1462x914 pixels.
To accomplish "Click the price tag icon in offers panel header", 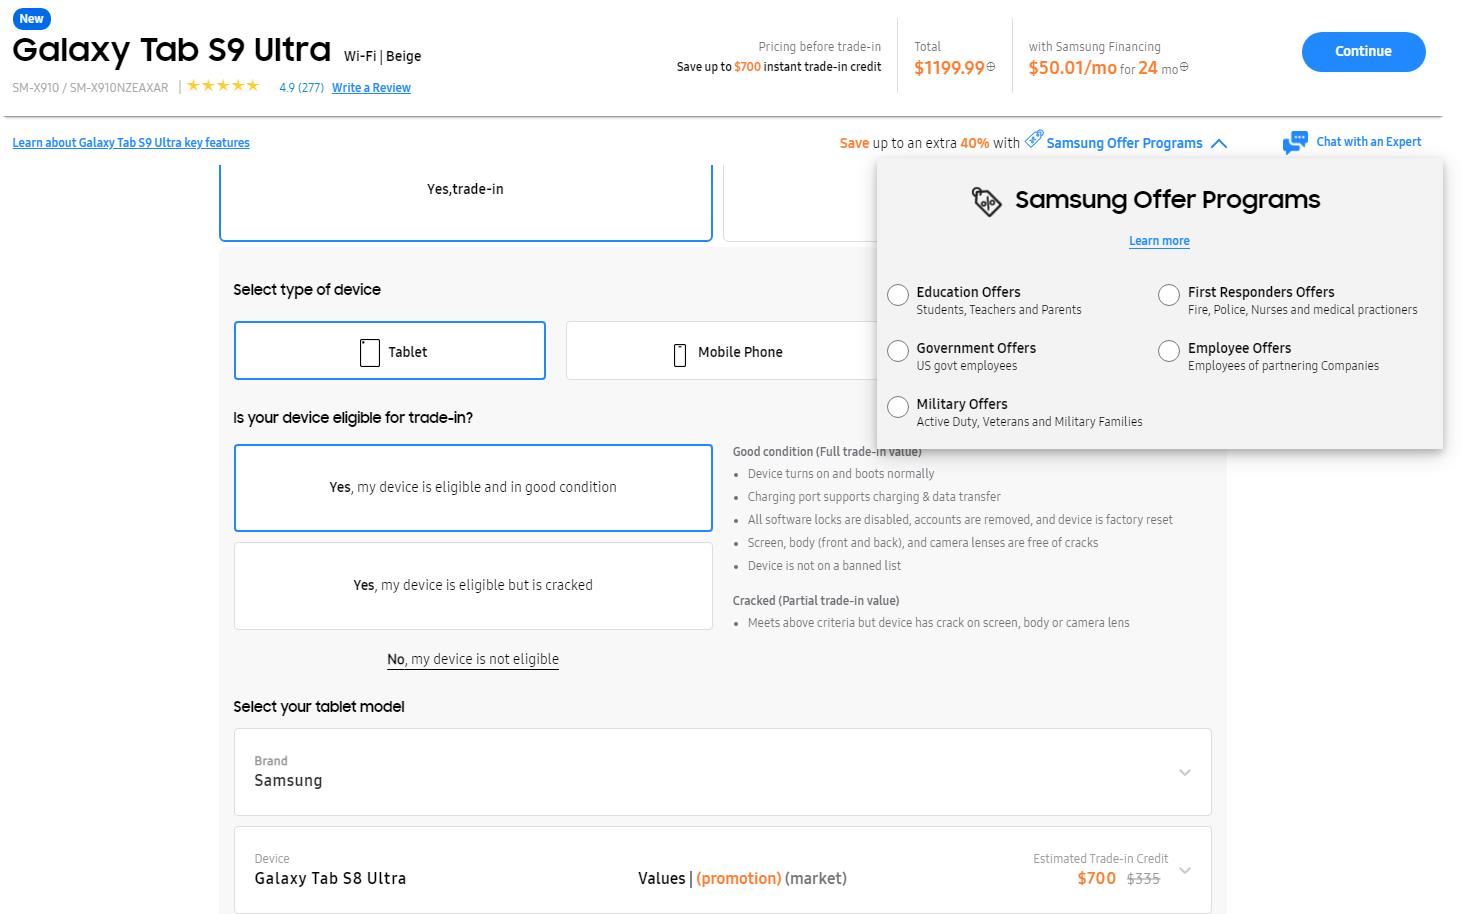I will coord(986,201).
